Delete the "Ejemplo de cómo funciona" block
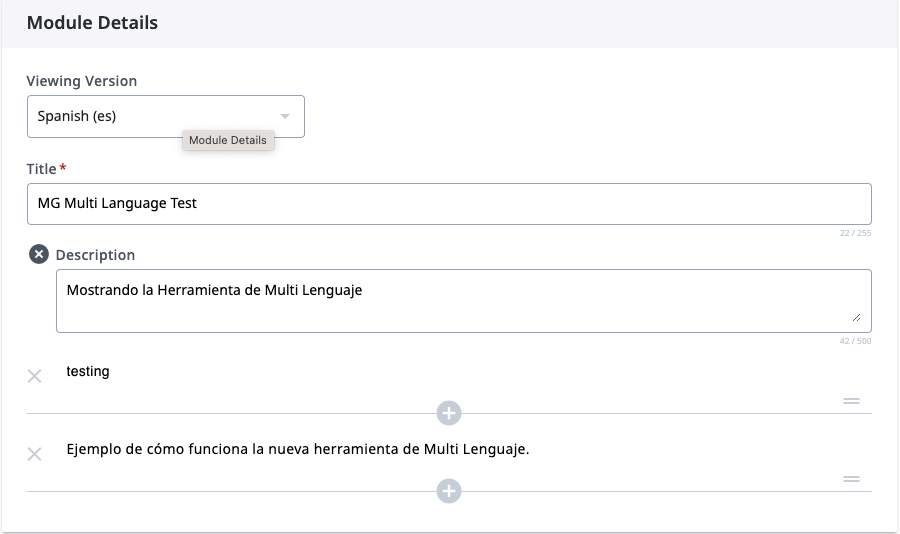Image resolution: width=900 pixels, height=534 pixels. click(34, 454)
